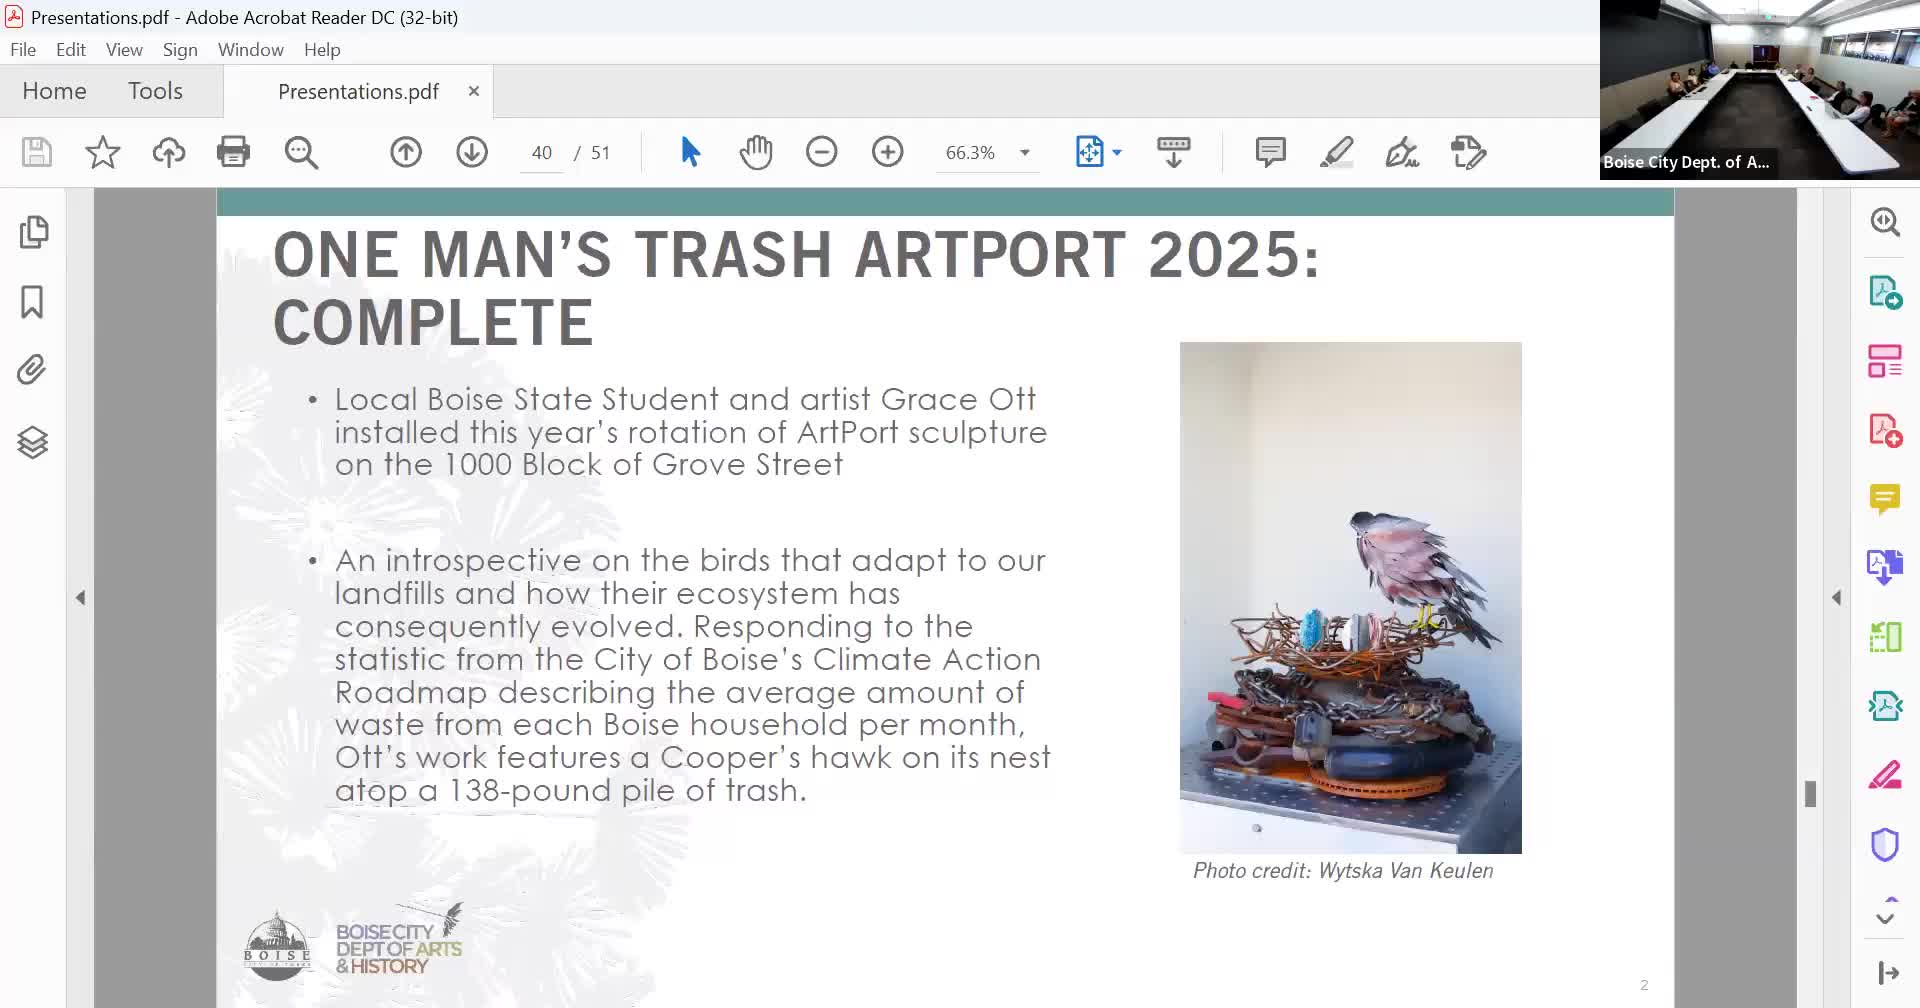Open the Sign document pen tool
The height and width of the screenshot is (1008, 1920).
[x=1402, y=152]
